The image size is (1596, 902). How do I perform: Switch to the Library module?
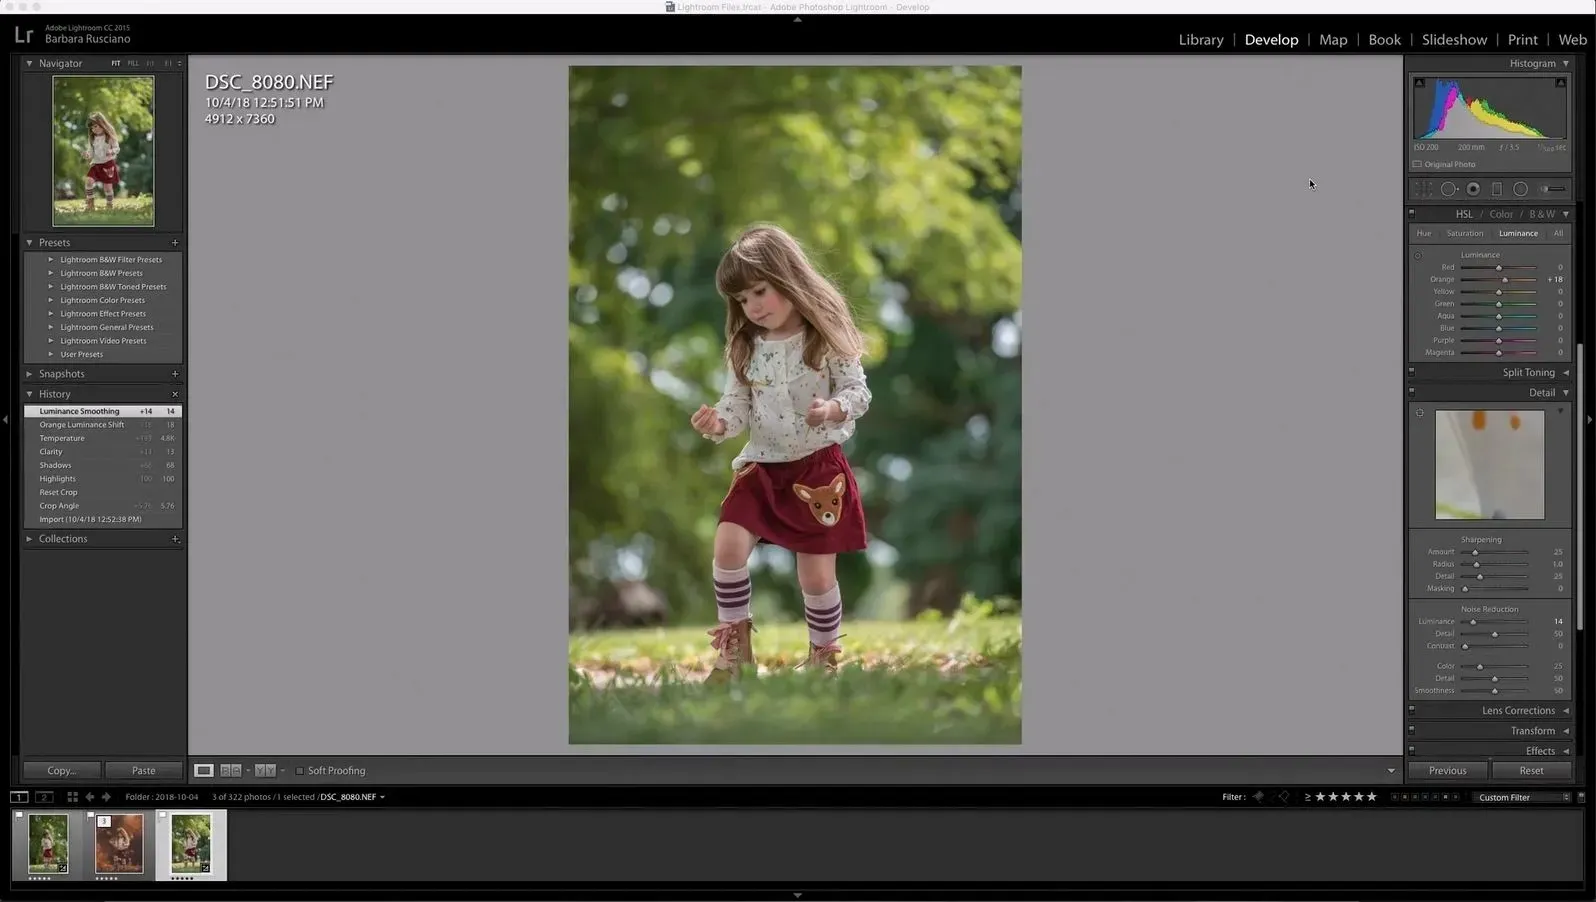tap(1200, 40)
